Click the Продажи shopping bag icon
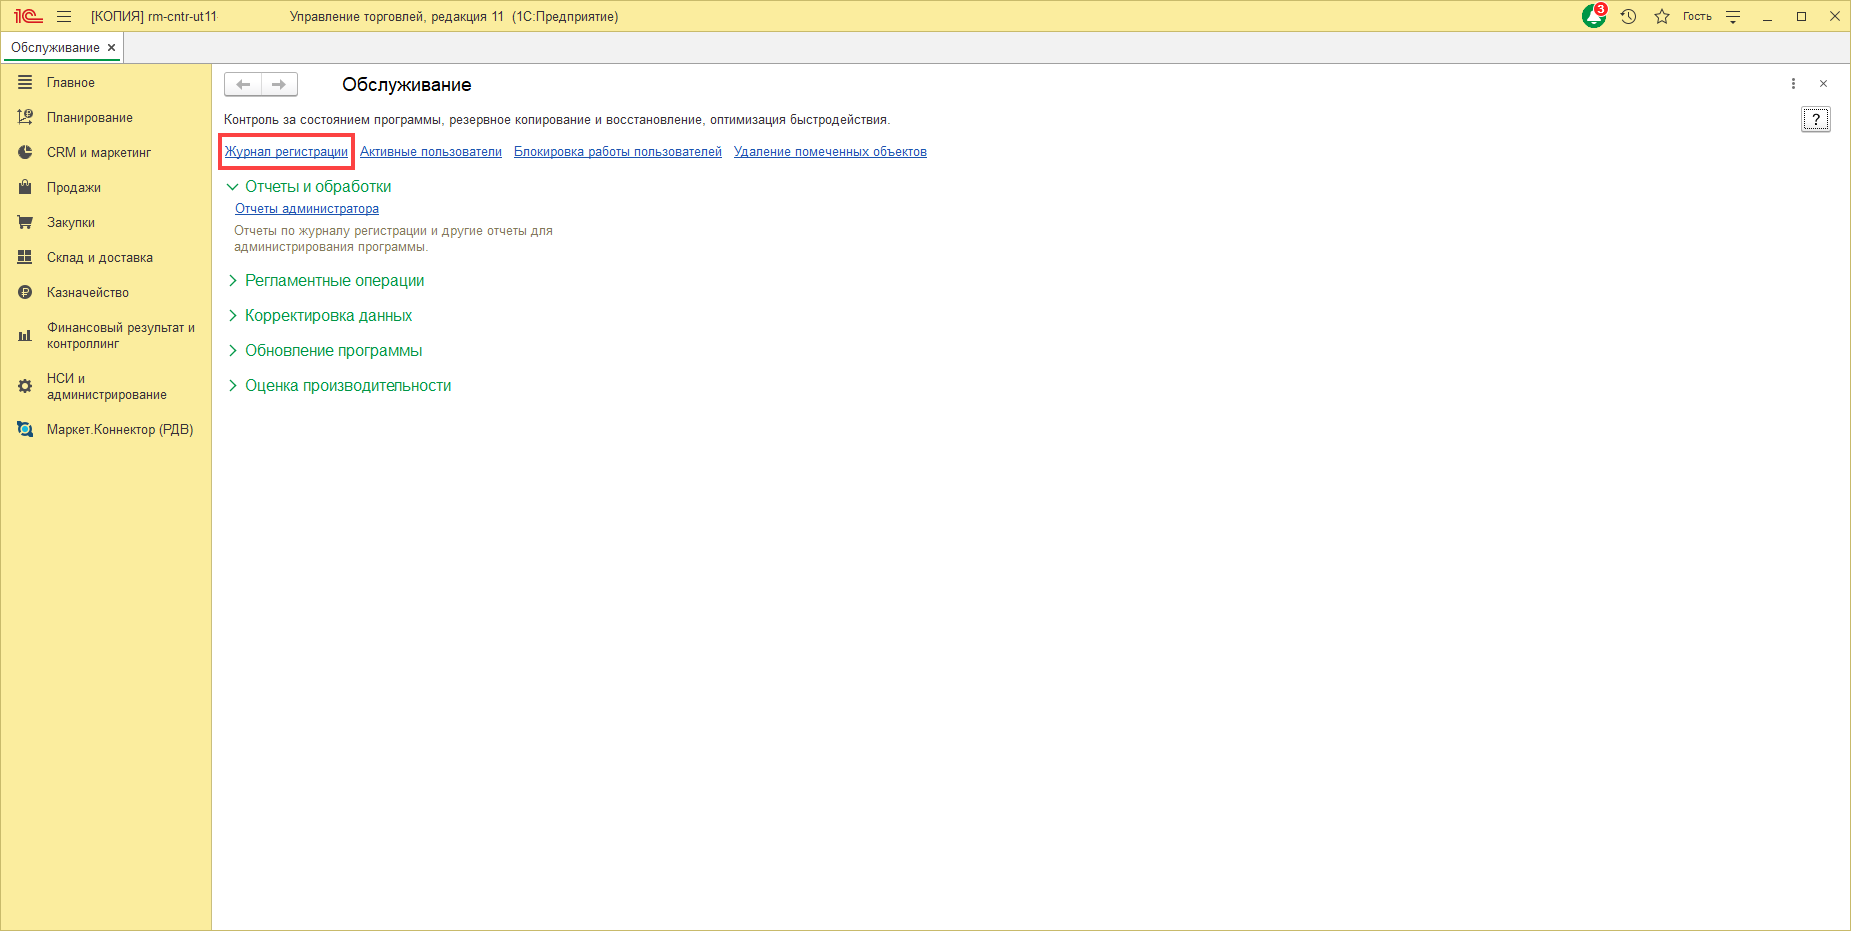Screen dimensions: 1851x931 25,187
